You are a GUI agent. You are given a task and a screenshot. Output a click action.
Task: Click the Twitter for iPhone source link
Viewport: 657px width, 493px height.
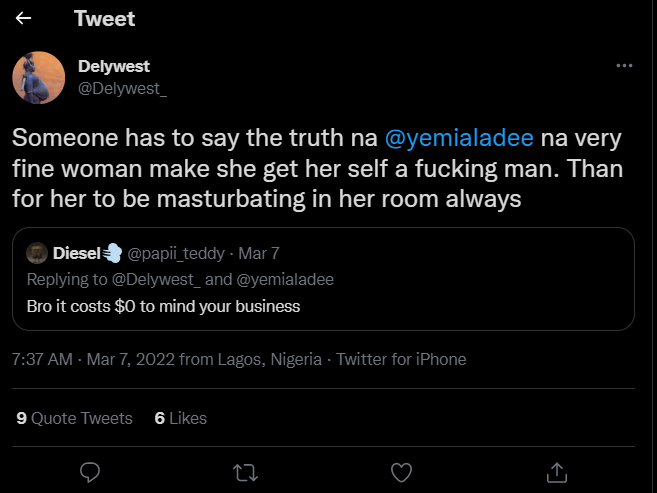coord(401,359)
